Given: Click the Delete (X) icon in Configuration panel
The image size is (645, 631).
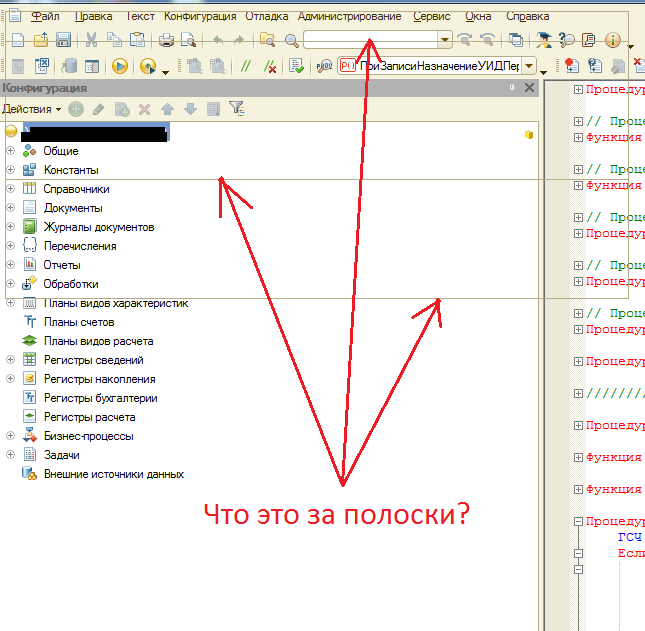Looking at the screenshot, I should (144, 109).
